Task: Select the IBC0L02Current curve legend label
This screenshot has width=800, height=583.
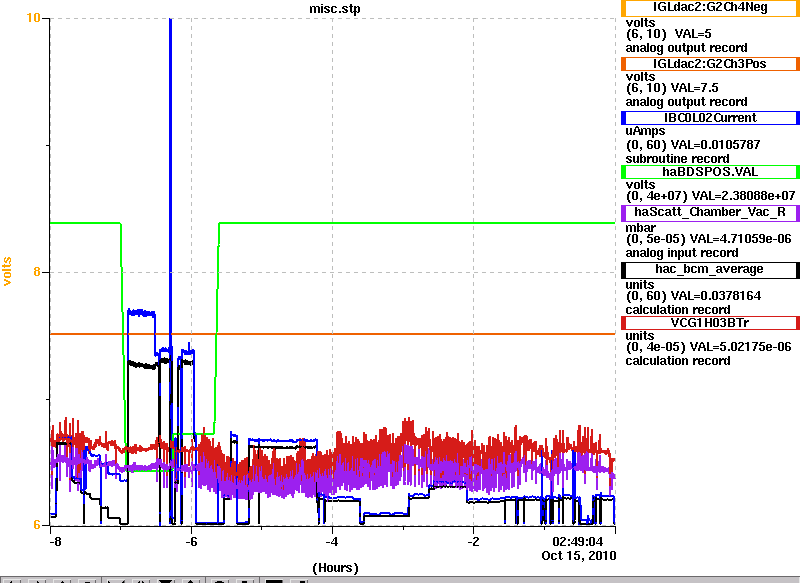Action: (x=710, y=118)
